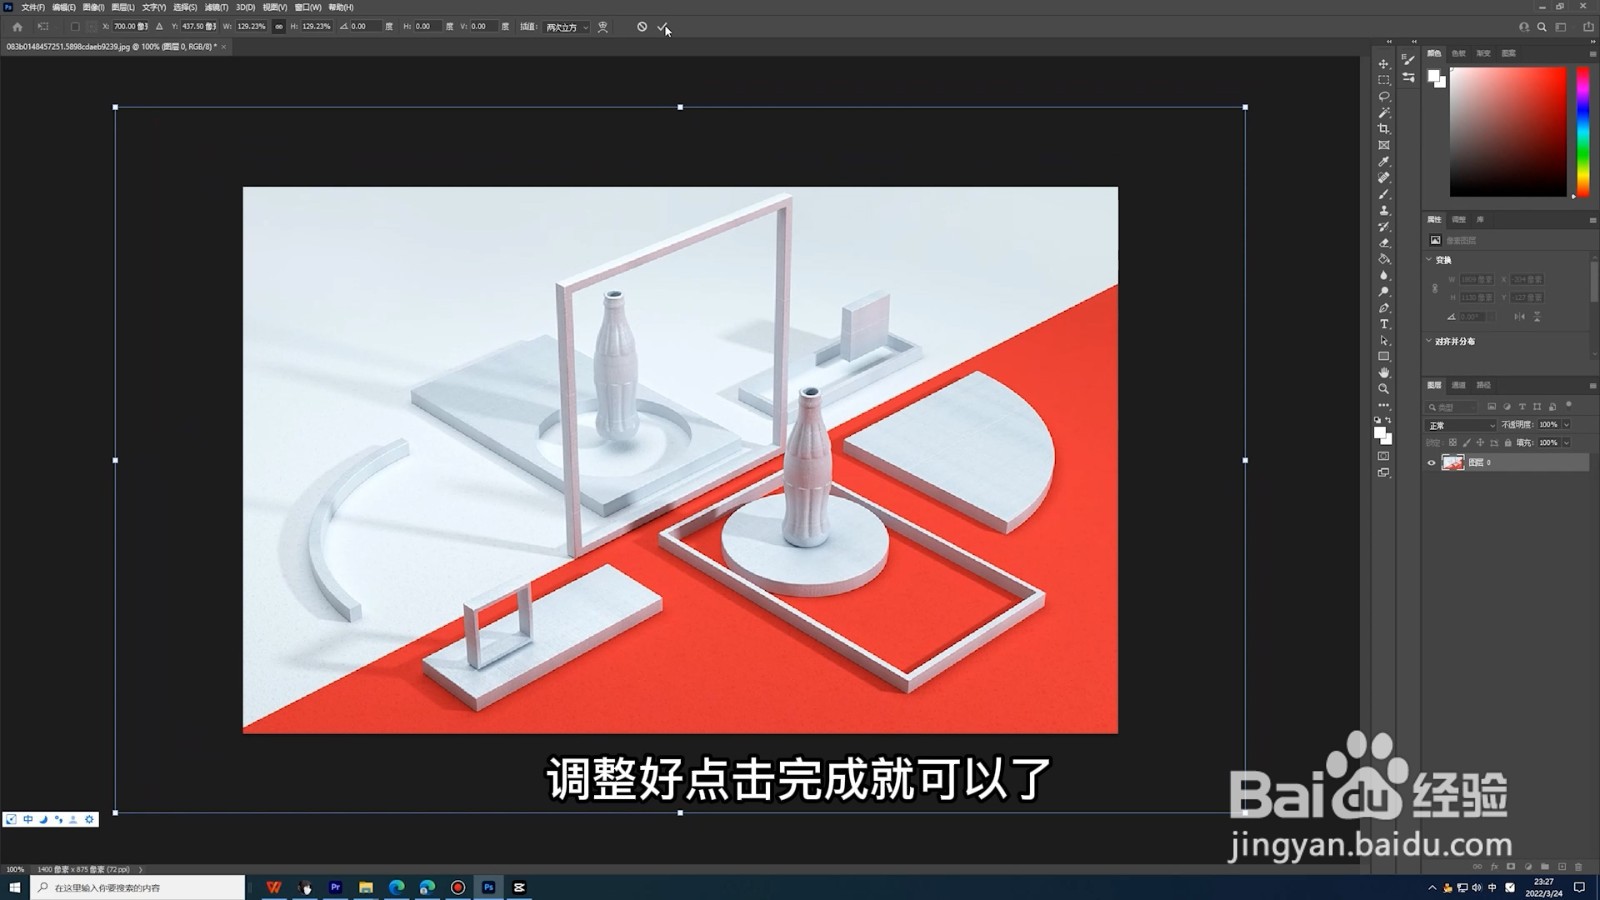The height and width of the screenshot is (900, 1600).
Task: Collapse the 变换 section
Action: [x=1429, y=259]
